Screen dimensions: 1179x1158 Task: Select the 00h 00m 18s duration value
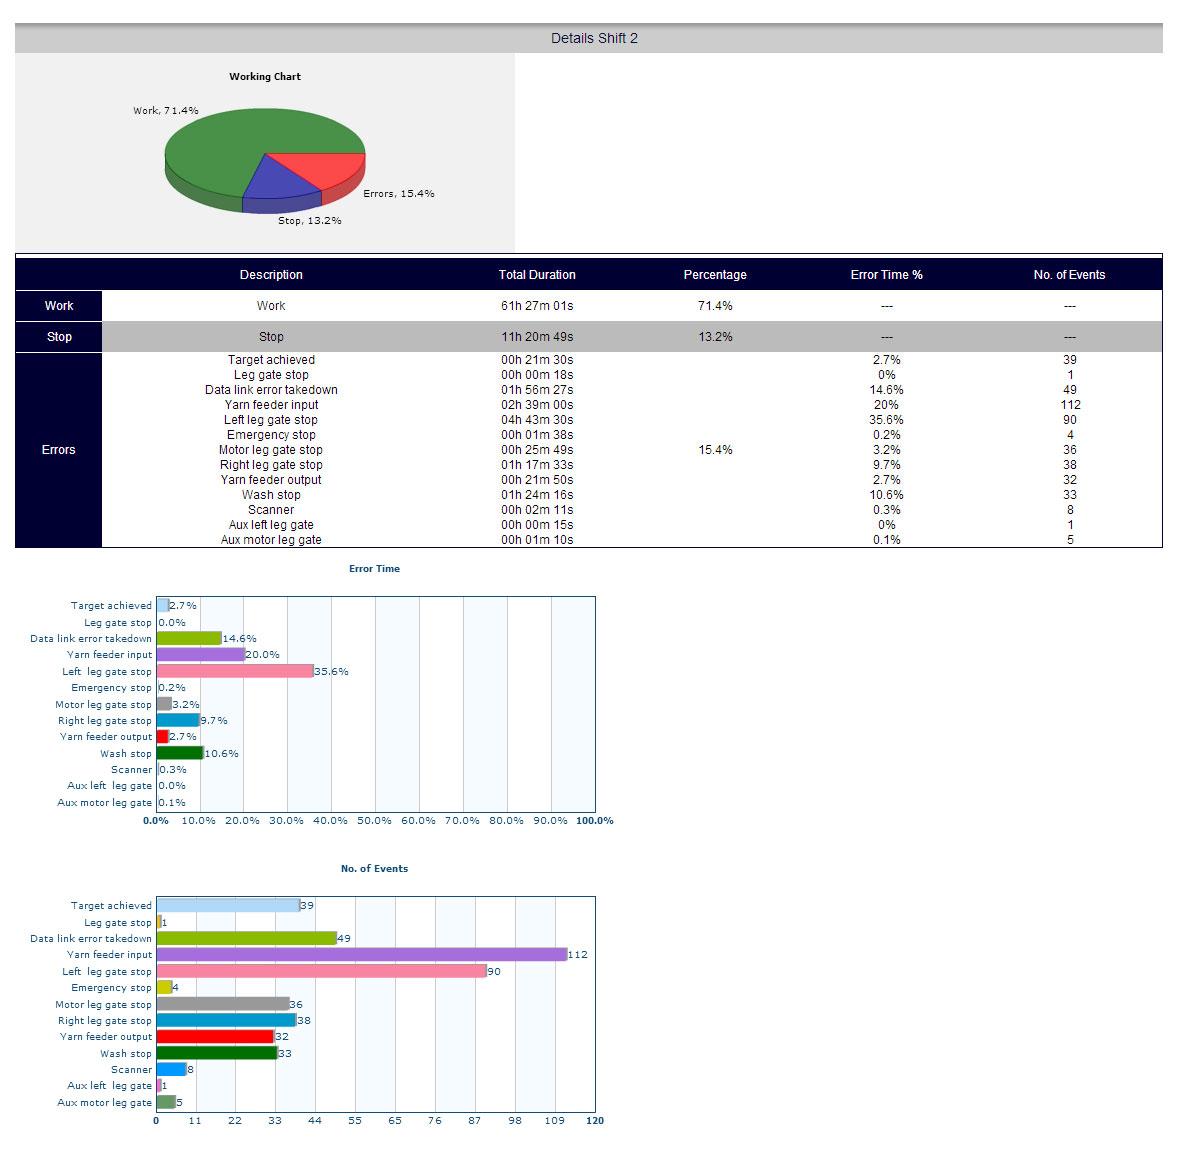coord(537,375)
